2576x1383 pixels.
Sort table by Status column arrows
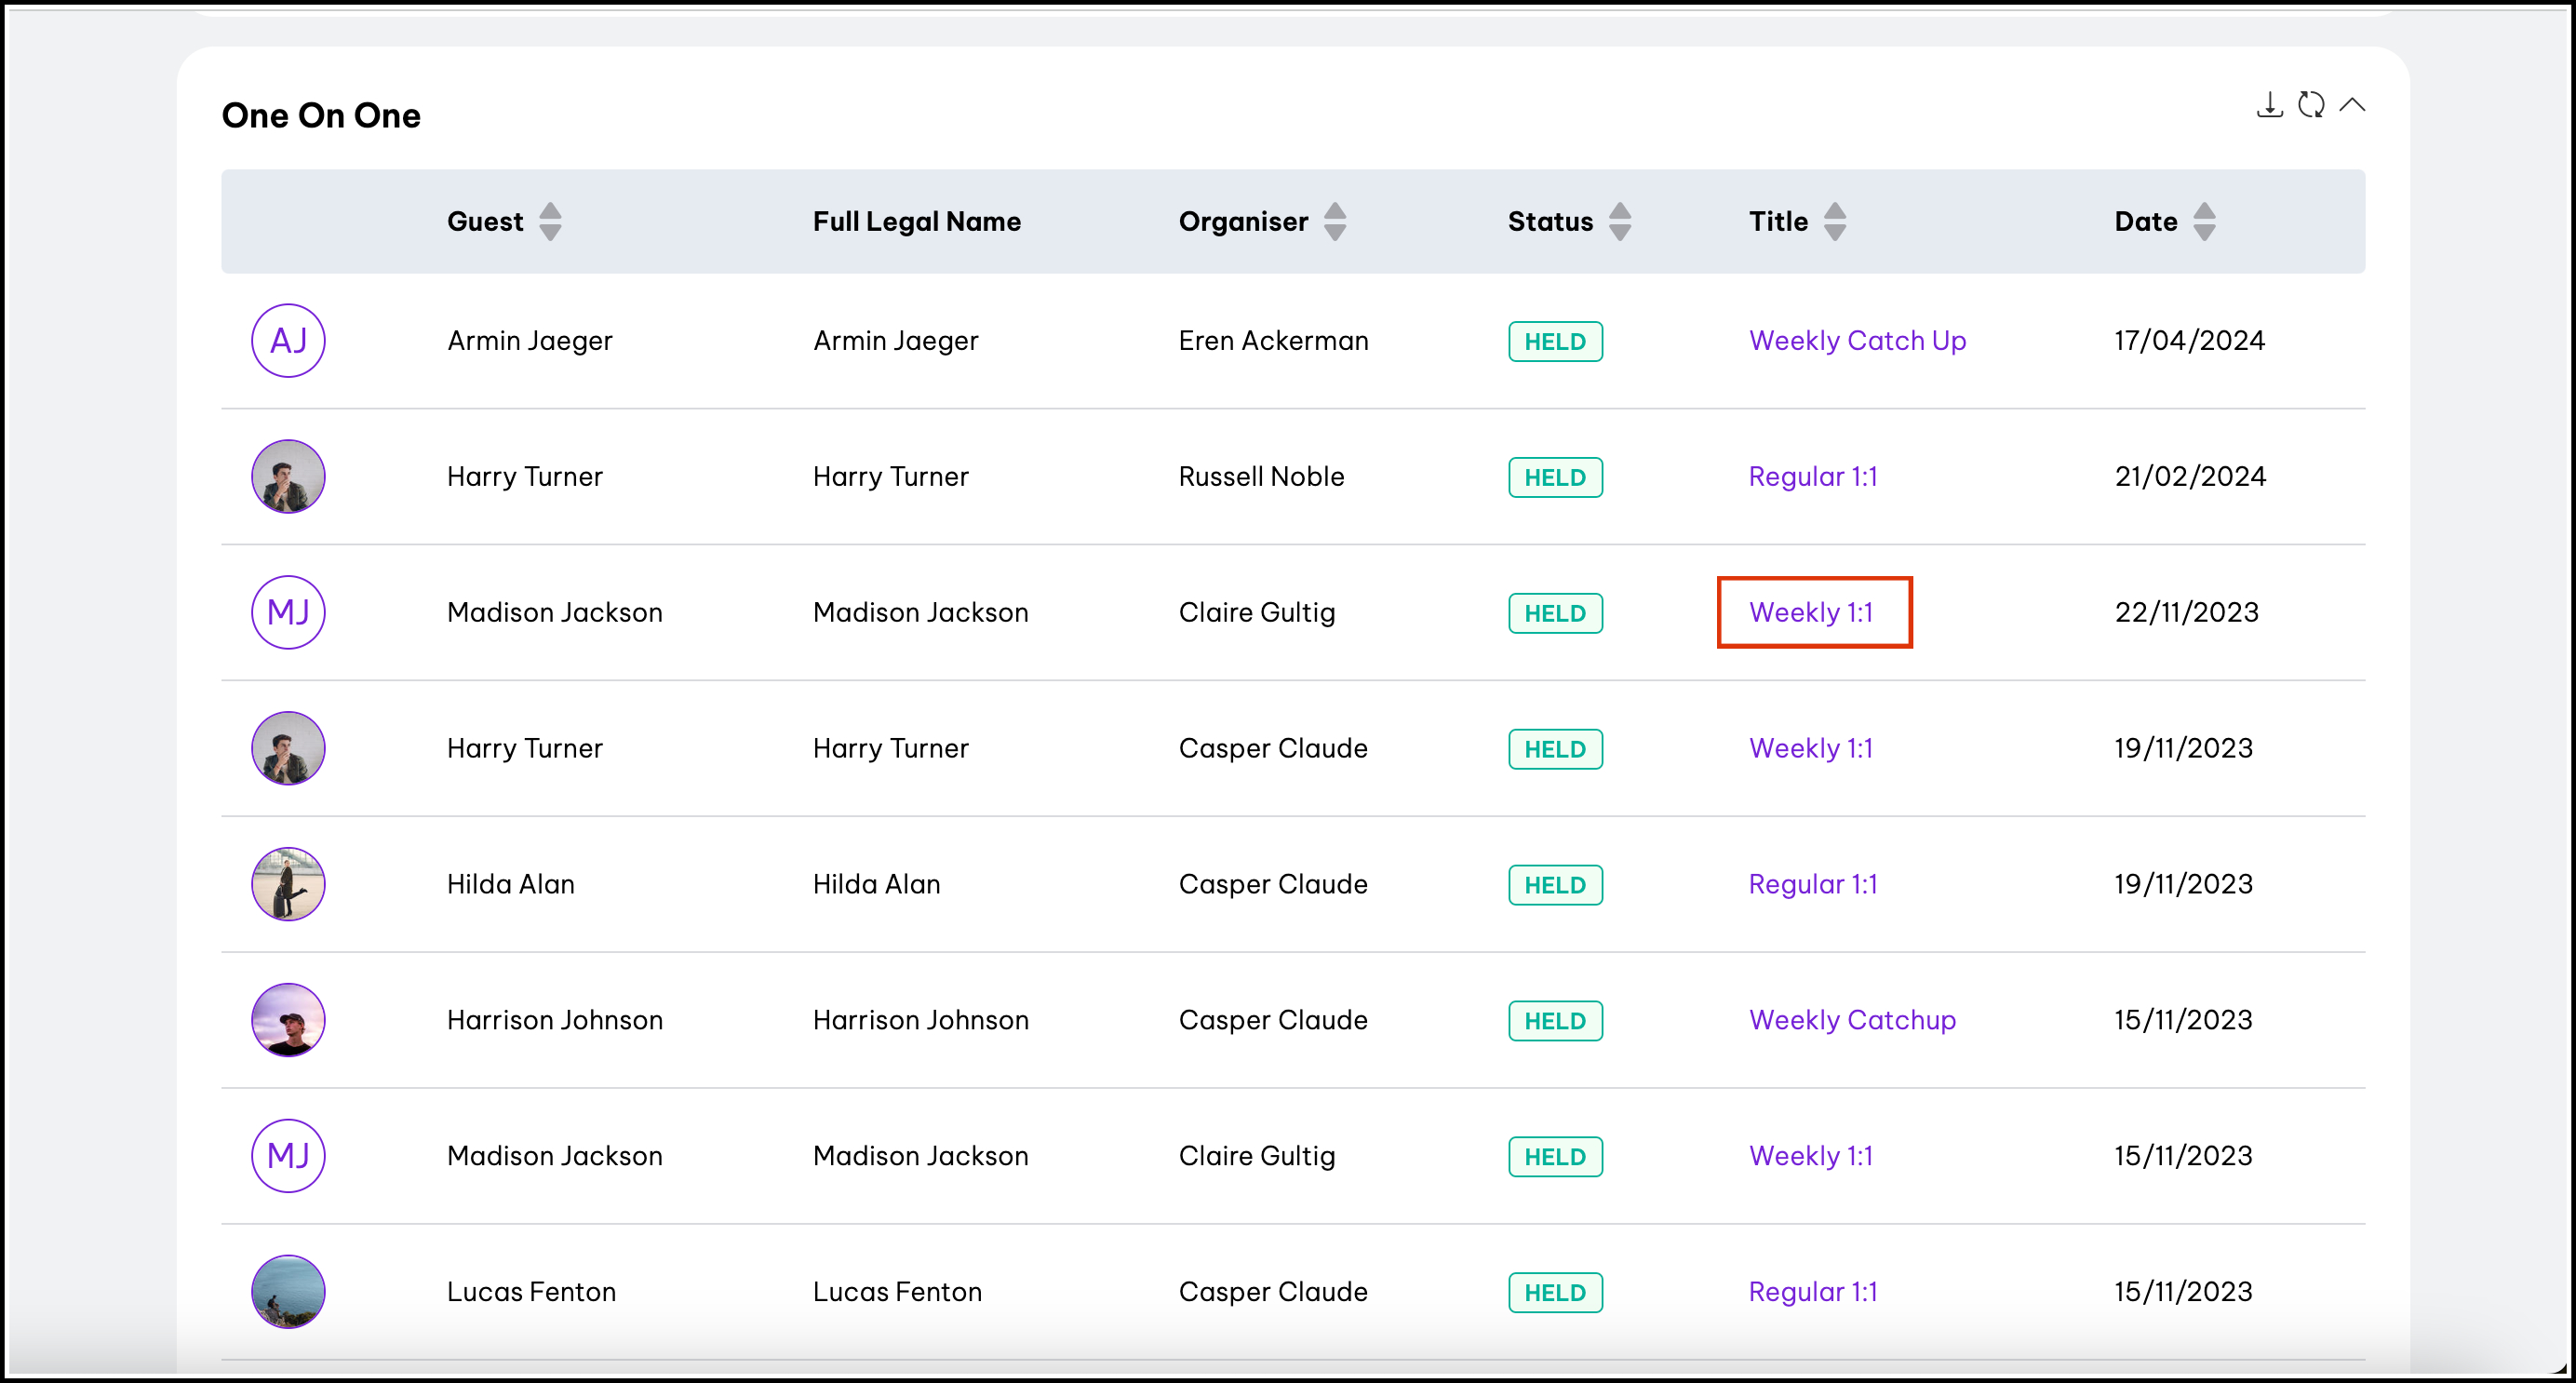pyautogui.click(x=1620, y=221)
